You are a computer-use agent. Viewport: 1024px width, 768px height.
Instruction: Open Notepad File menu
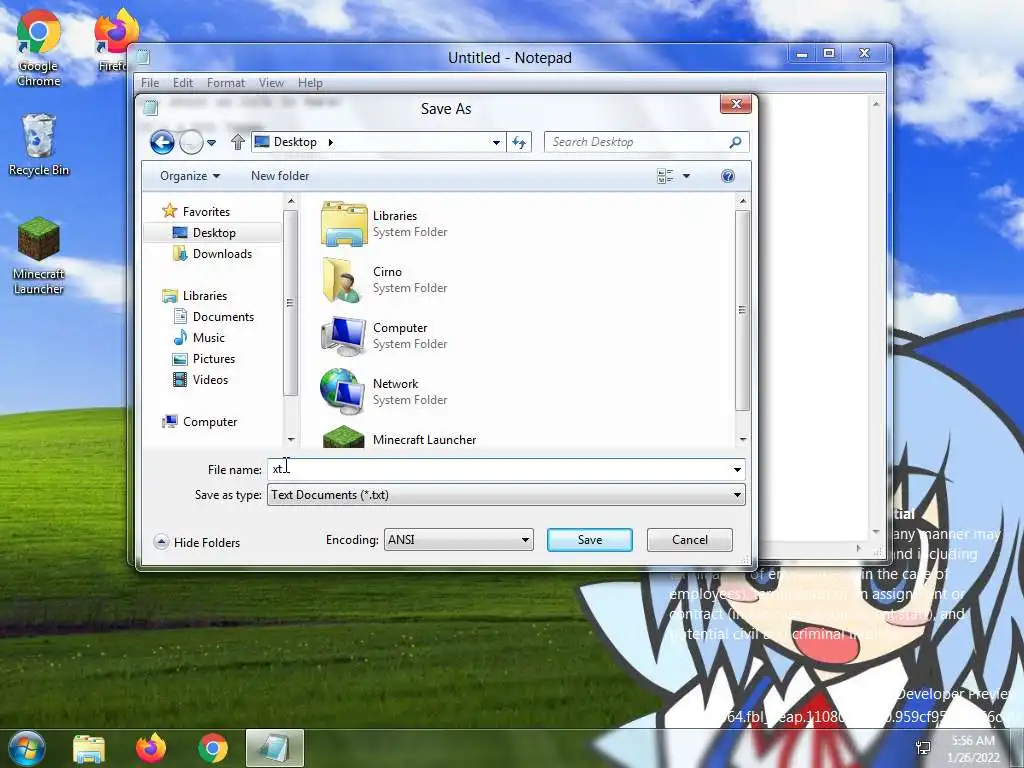click(150, 83)
